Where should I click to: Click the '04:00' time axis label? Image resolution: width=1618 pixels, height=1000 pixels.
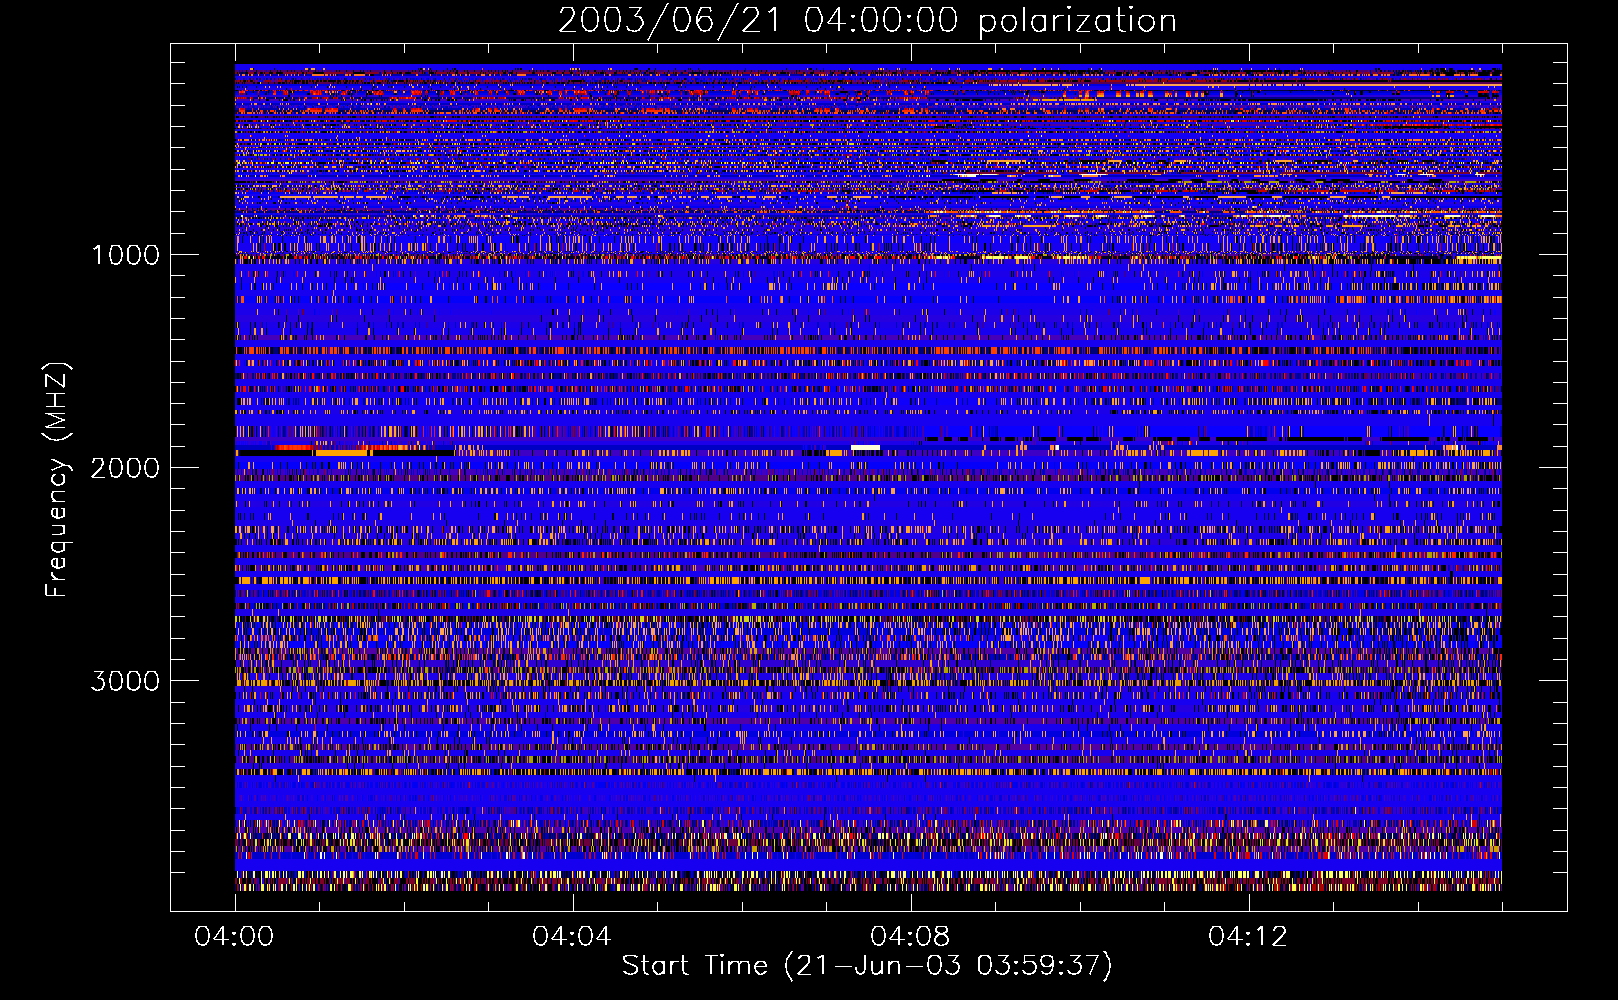[234, 937]
